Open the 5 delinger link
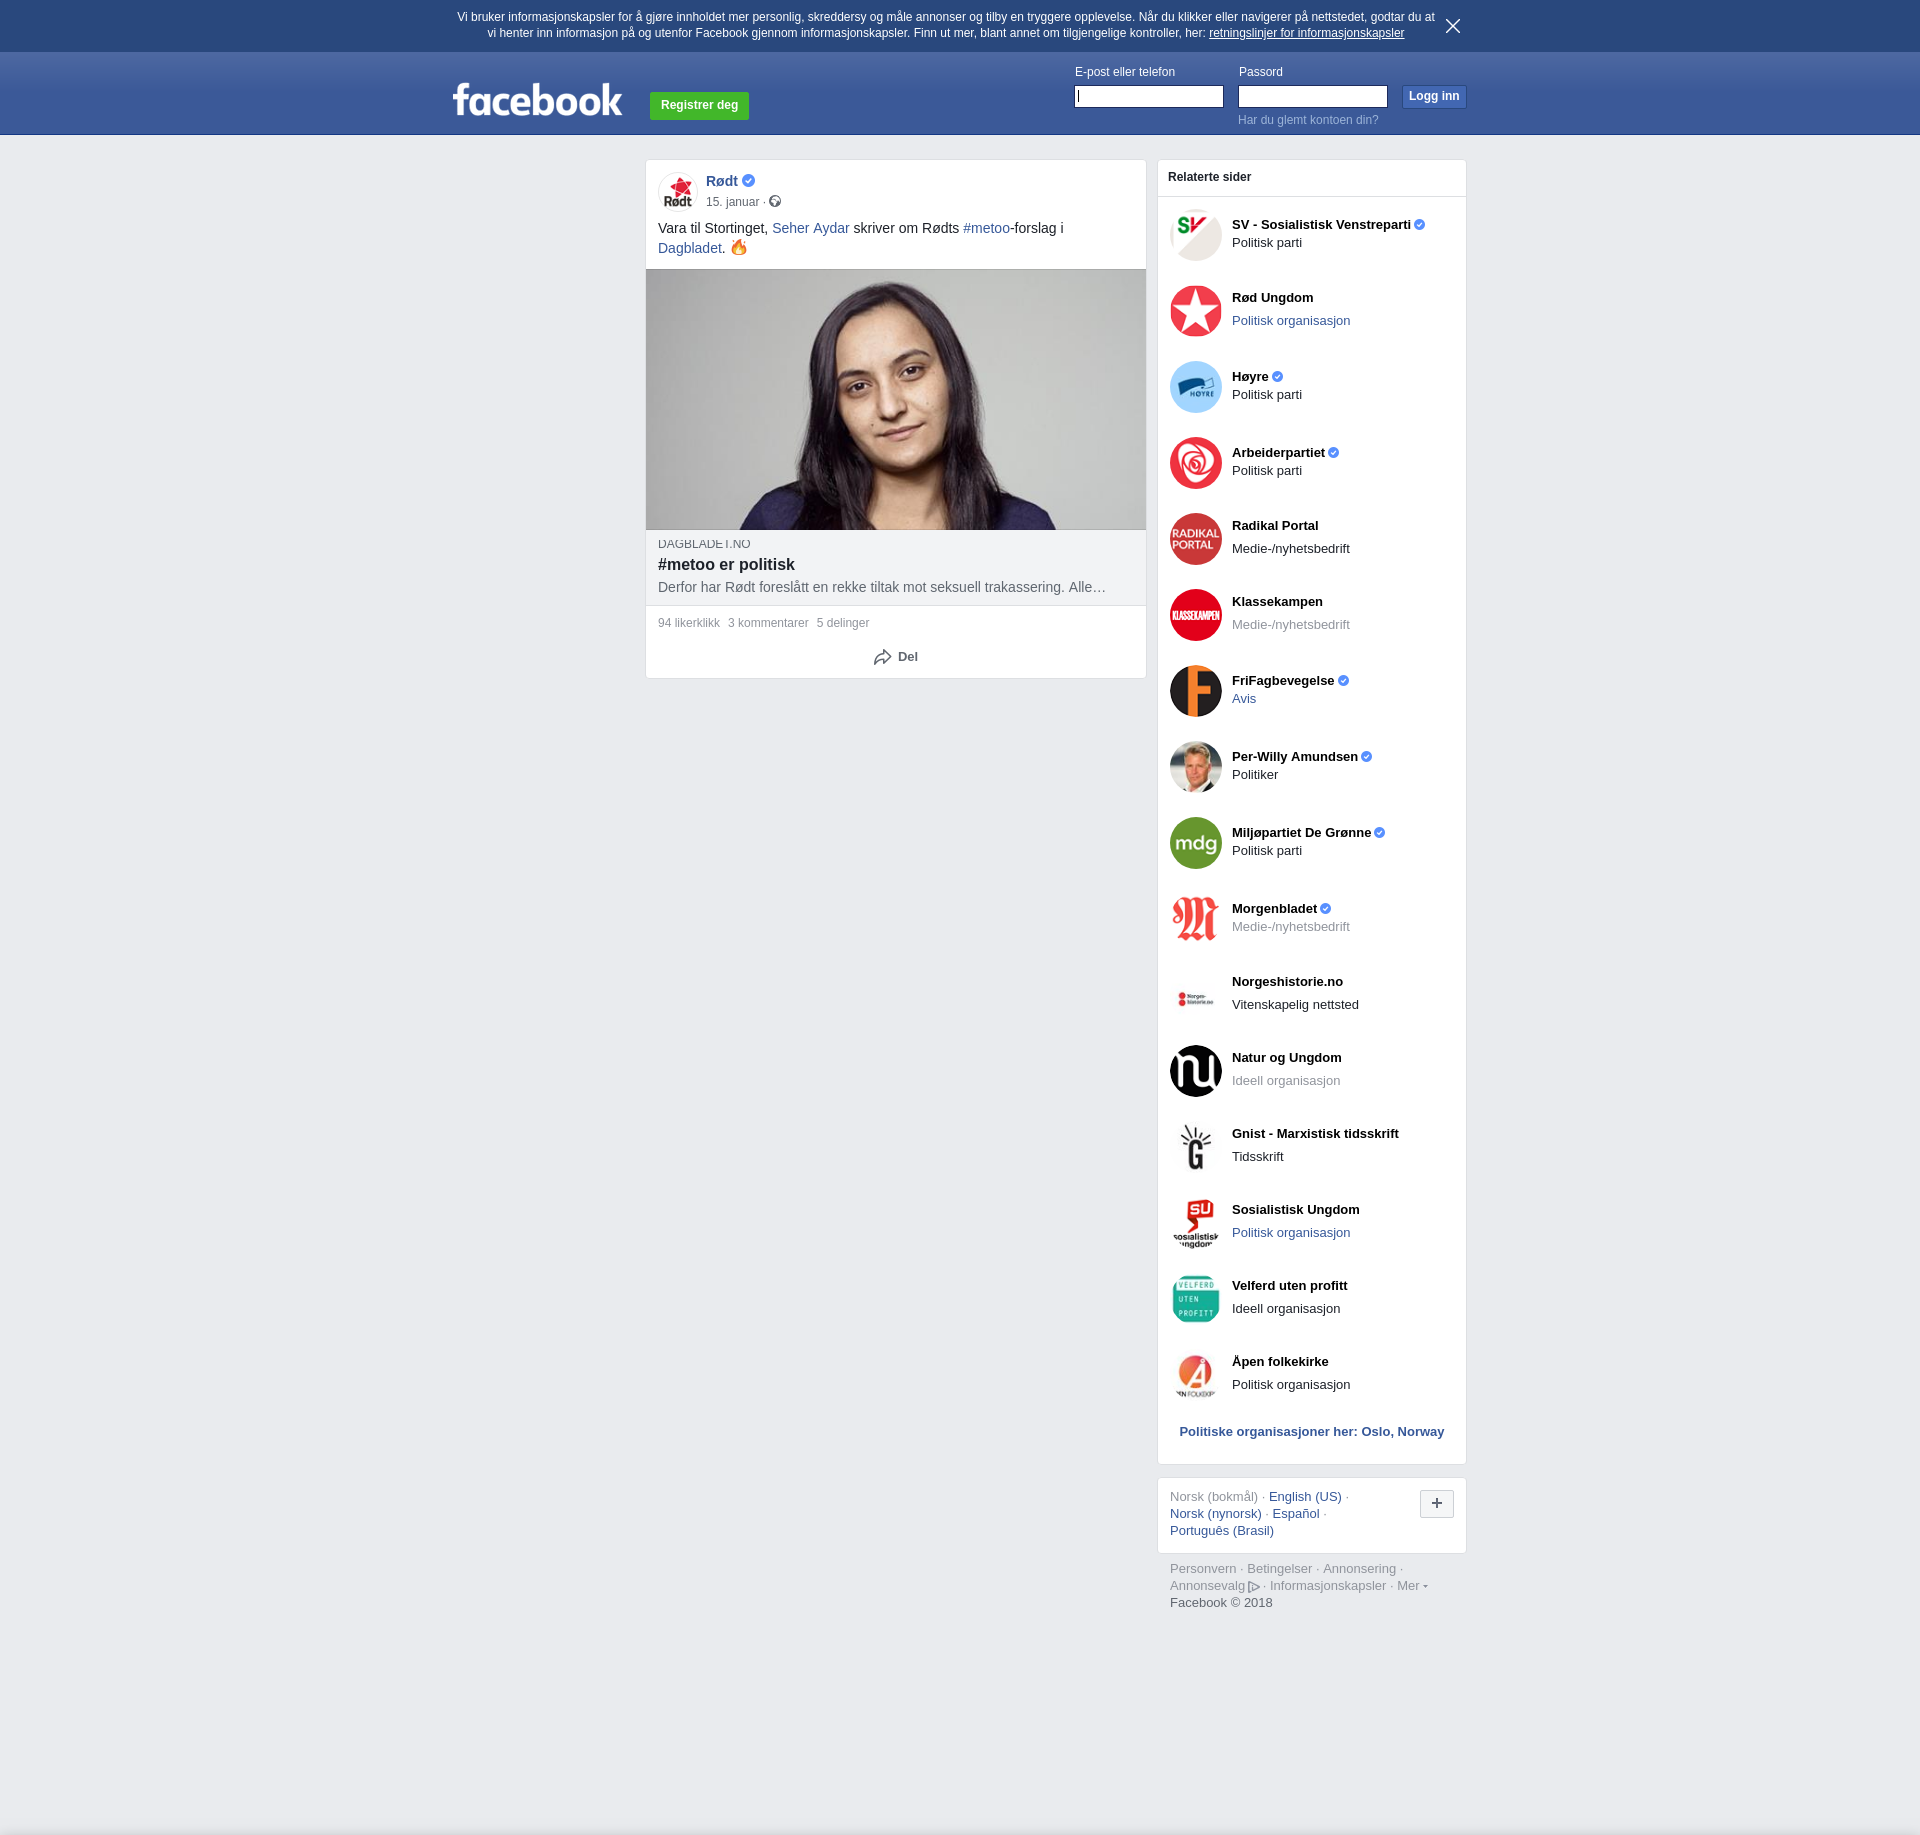Viewport: 1920px width, 1835px height. pos(843,623)
